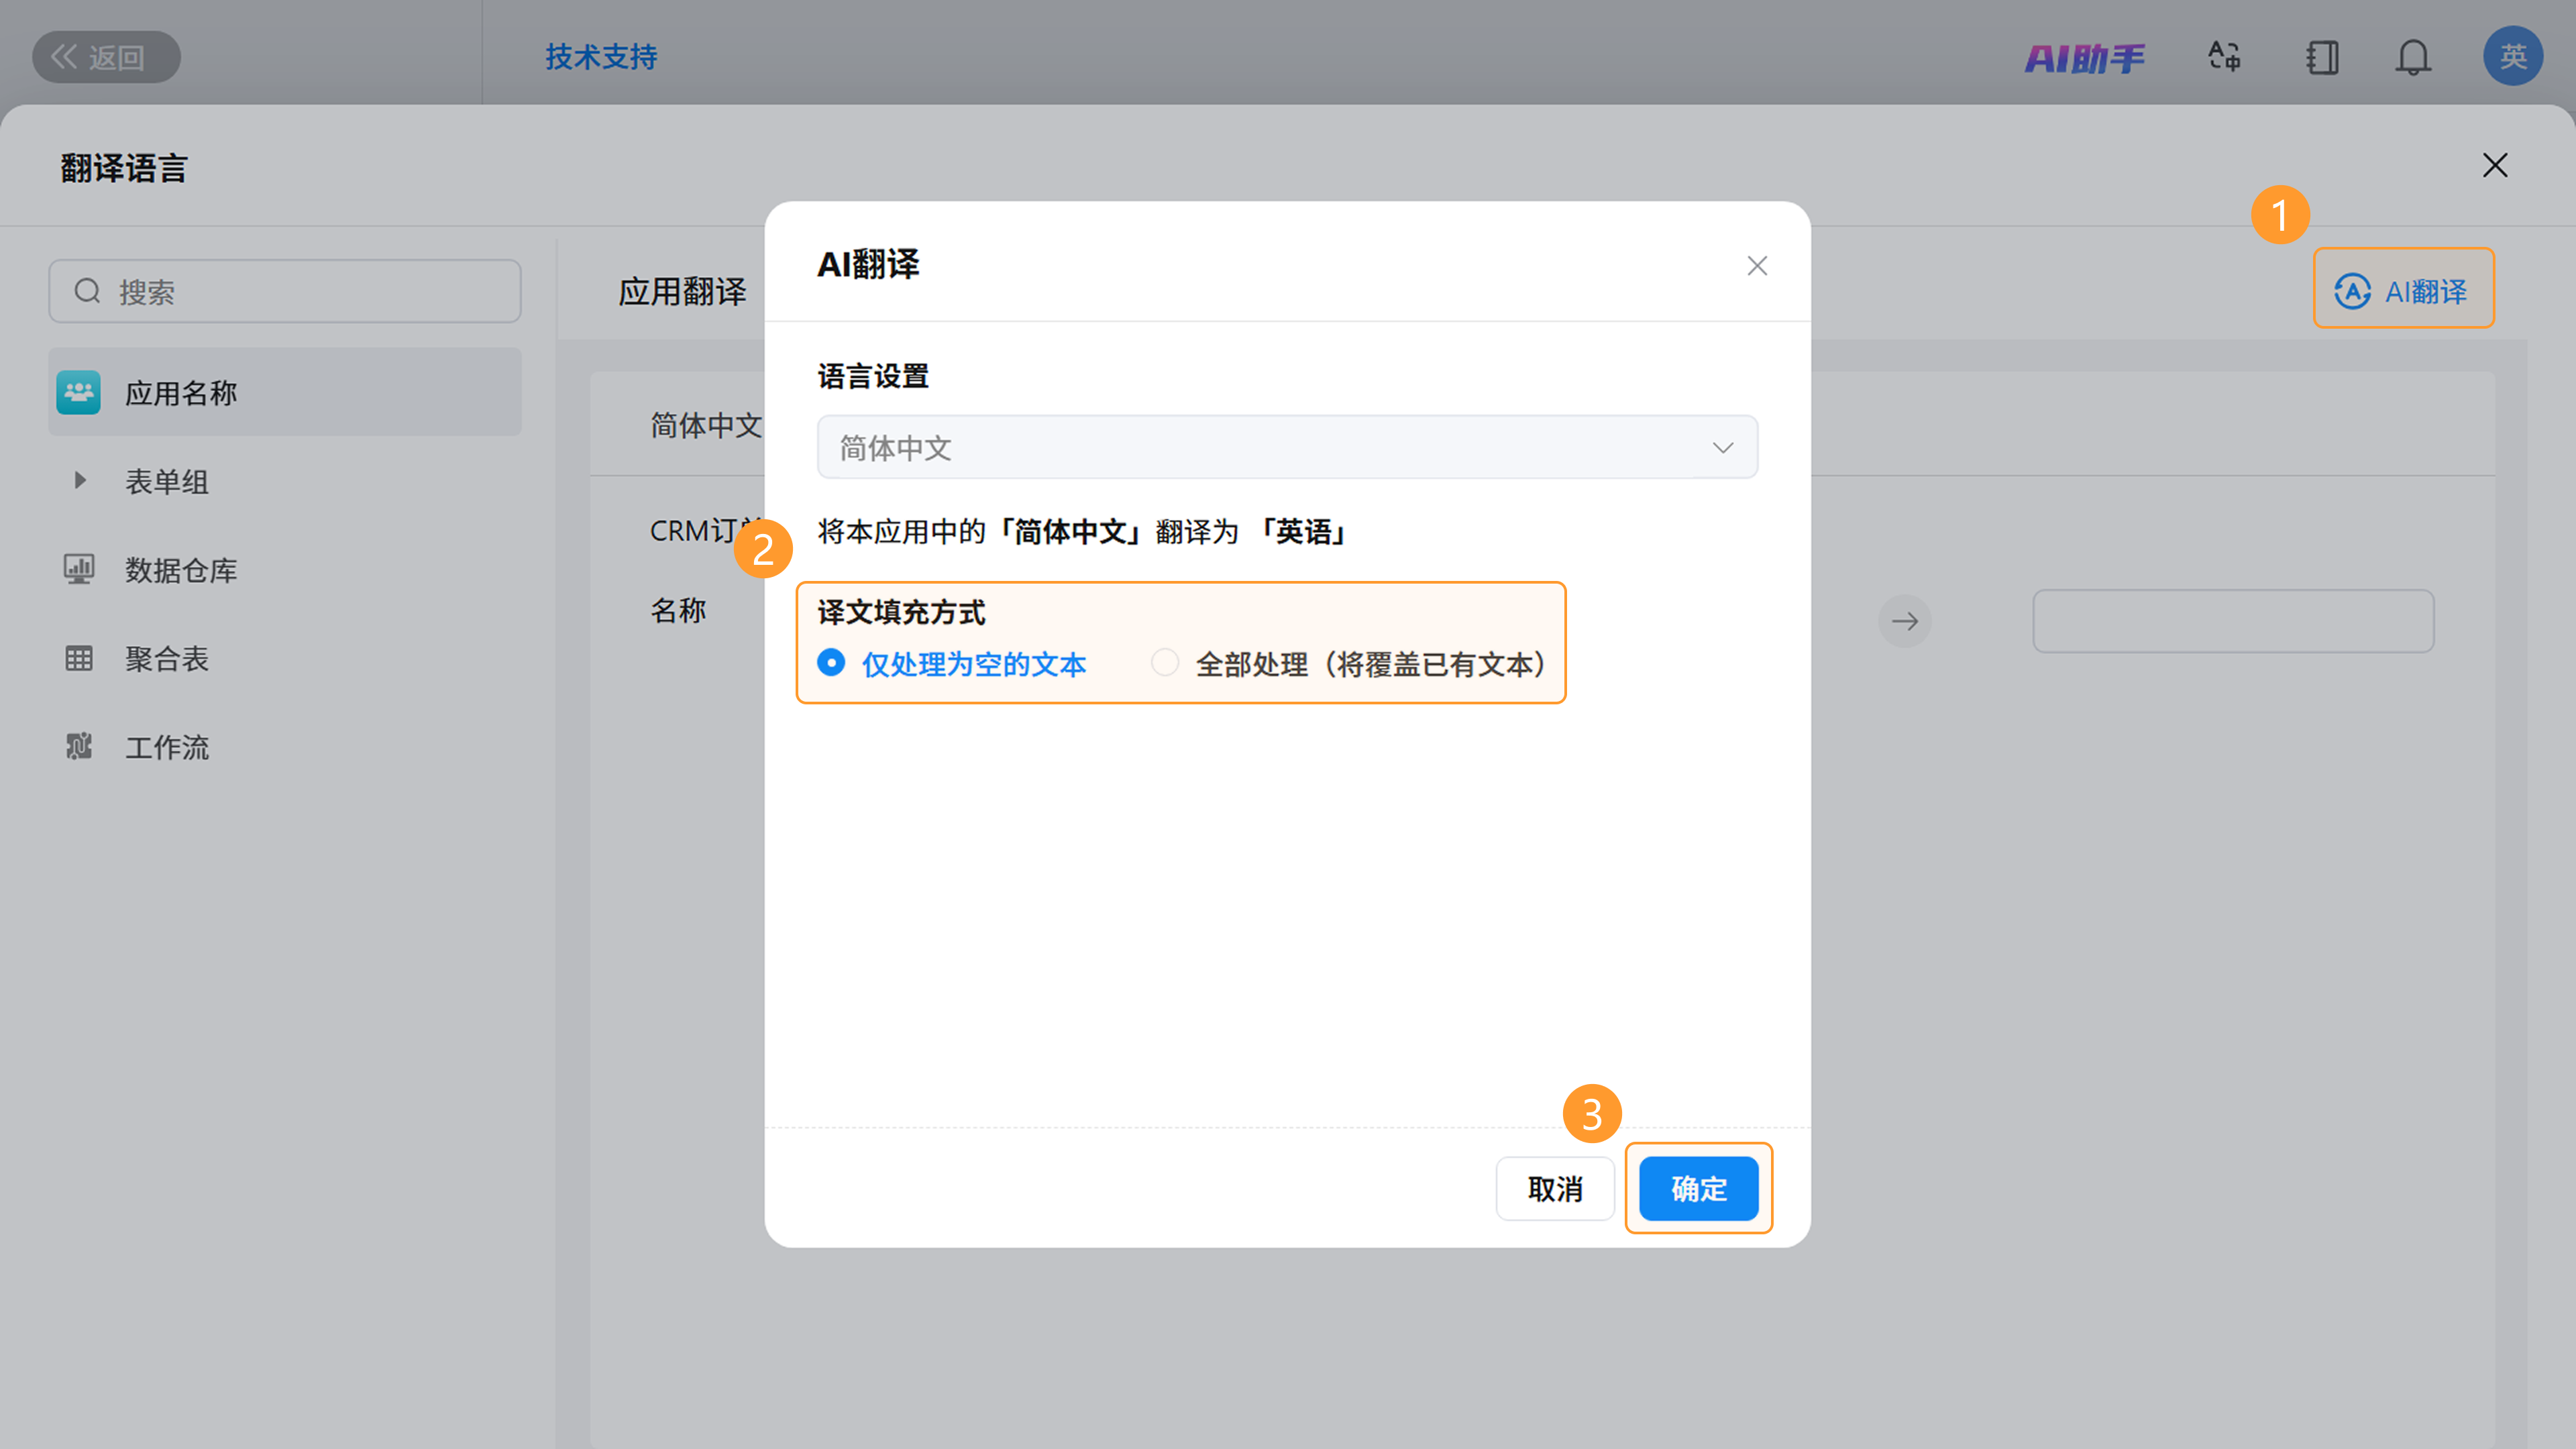Select 仅处理为空的文本 radio option
Screen dimensions: 2576x1449
(x=951, y=663)
